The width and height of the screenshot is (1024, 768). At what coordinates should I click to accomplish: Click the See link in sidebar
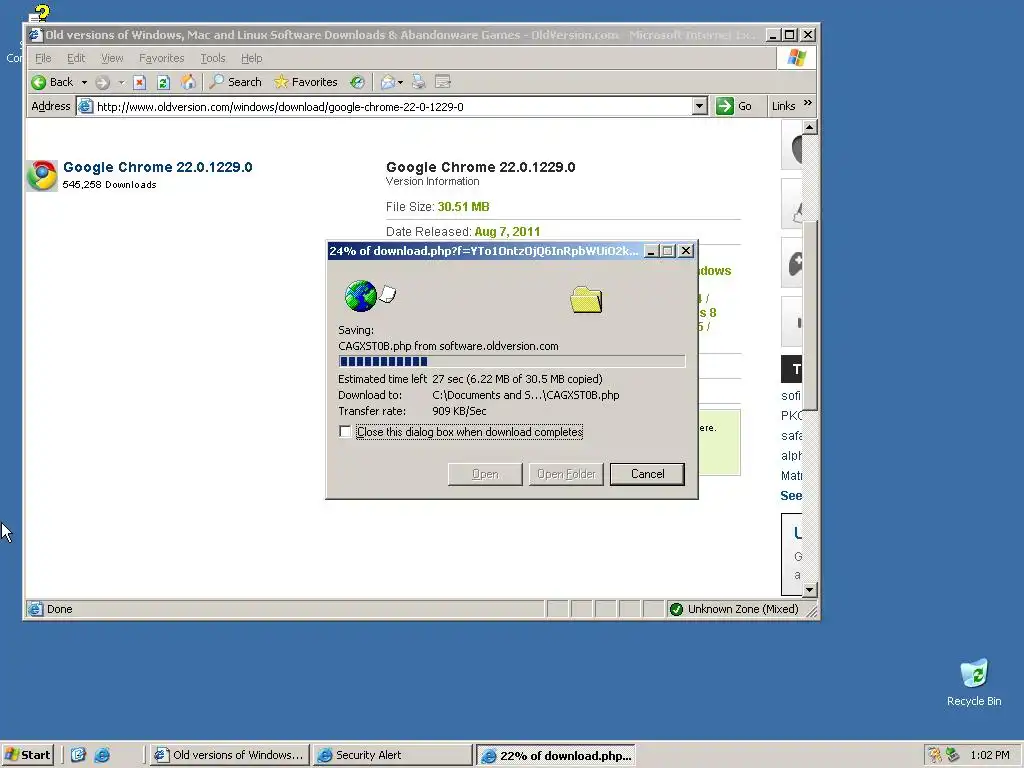pos(791,496)
